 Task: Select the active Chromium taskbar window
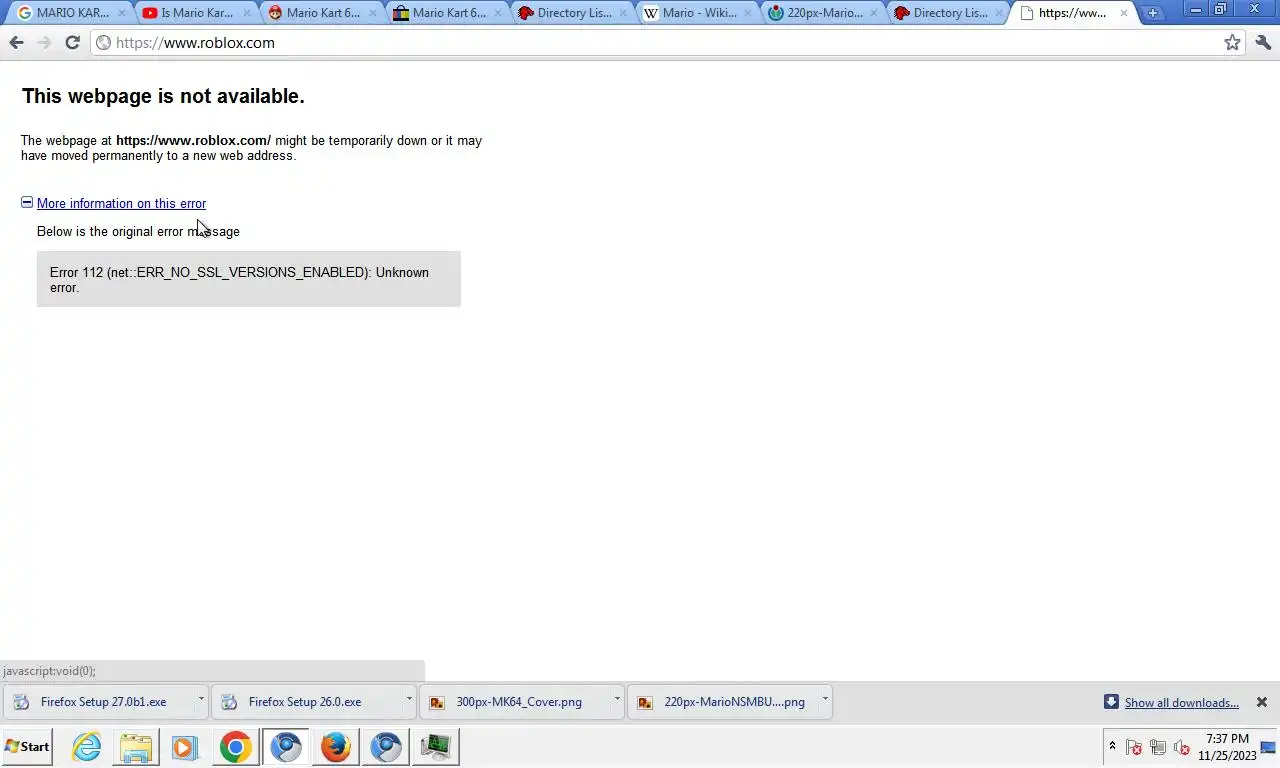[286, 746]
